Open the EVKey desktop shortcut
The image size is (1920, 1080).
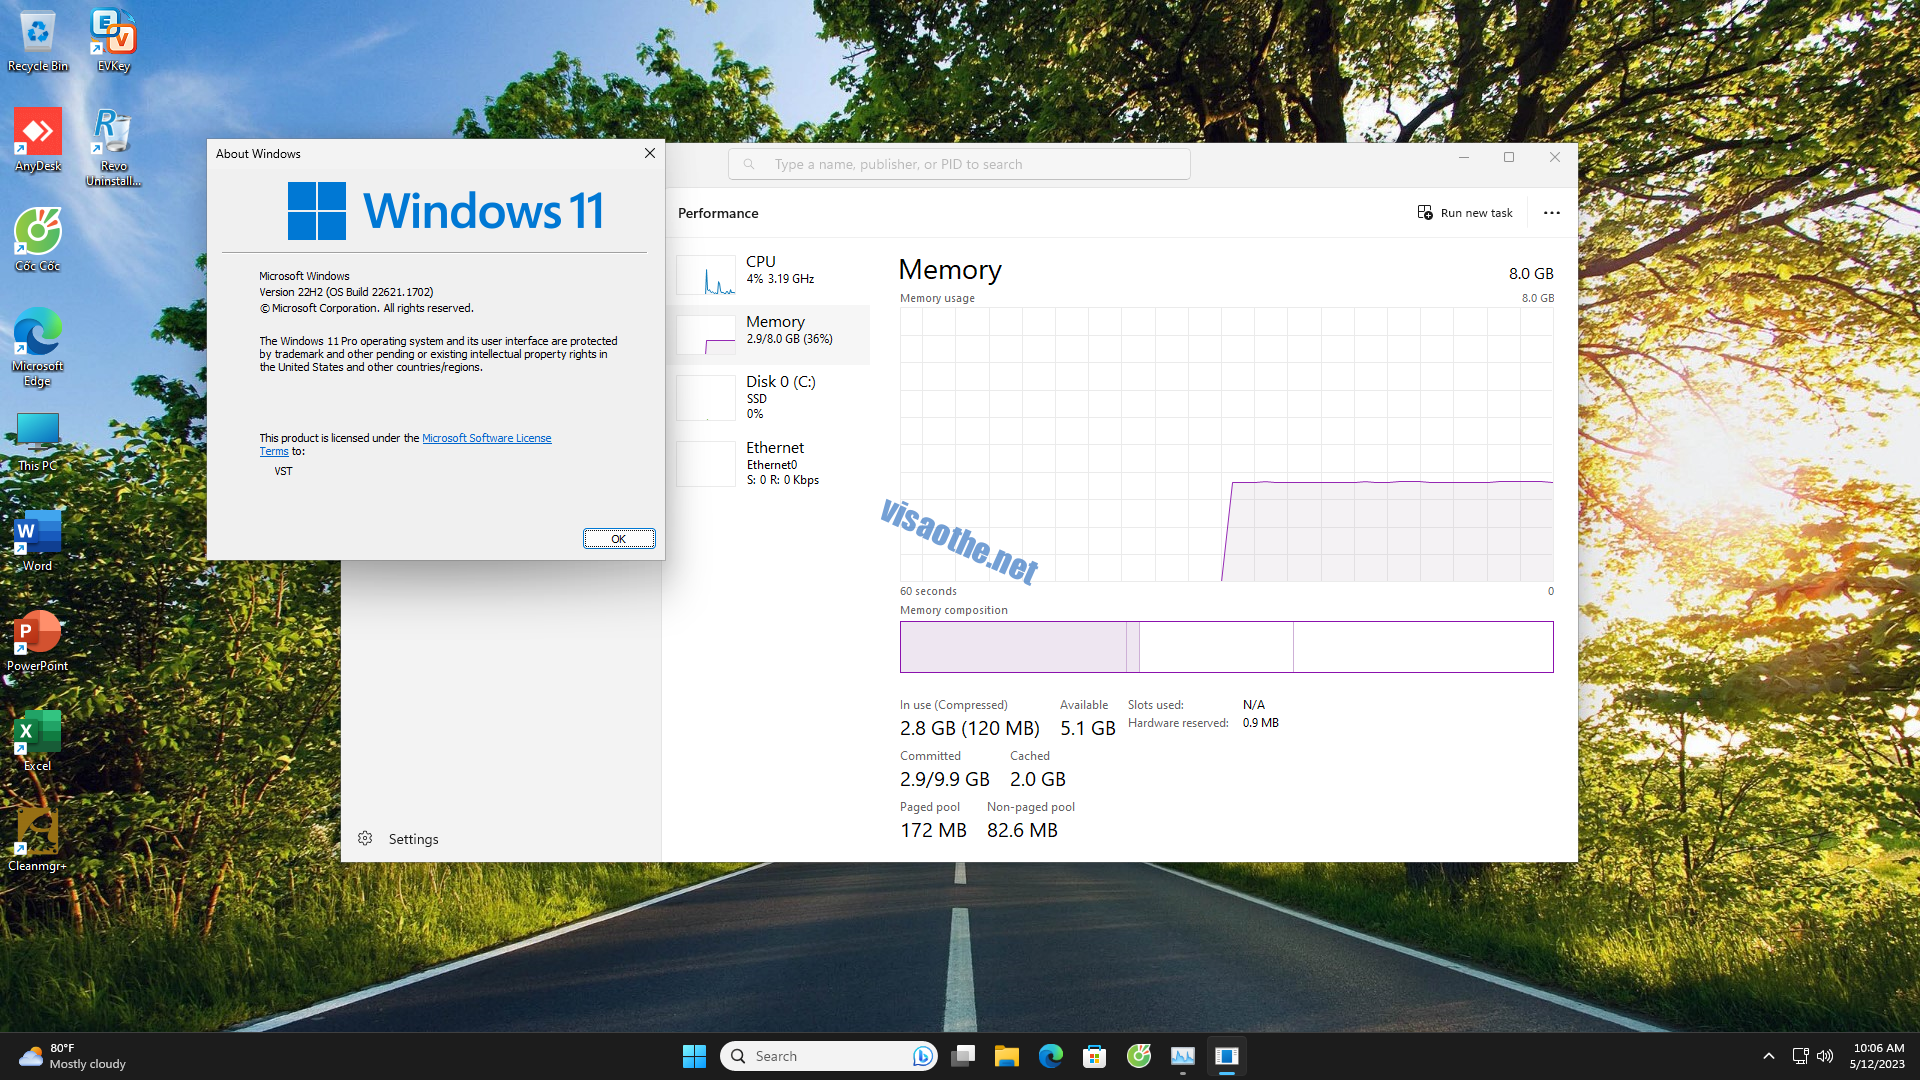(113, 41)
